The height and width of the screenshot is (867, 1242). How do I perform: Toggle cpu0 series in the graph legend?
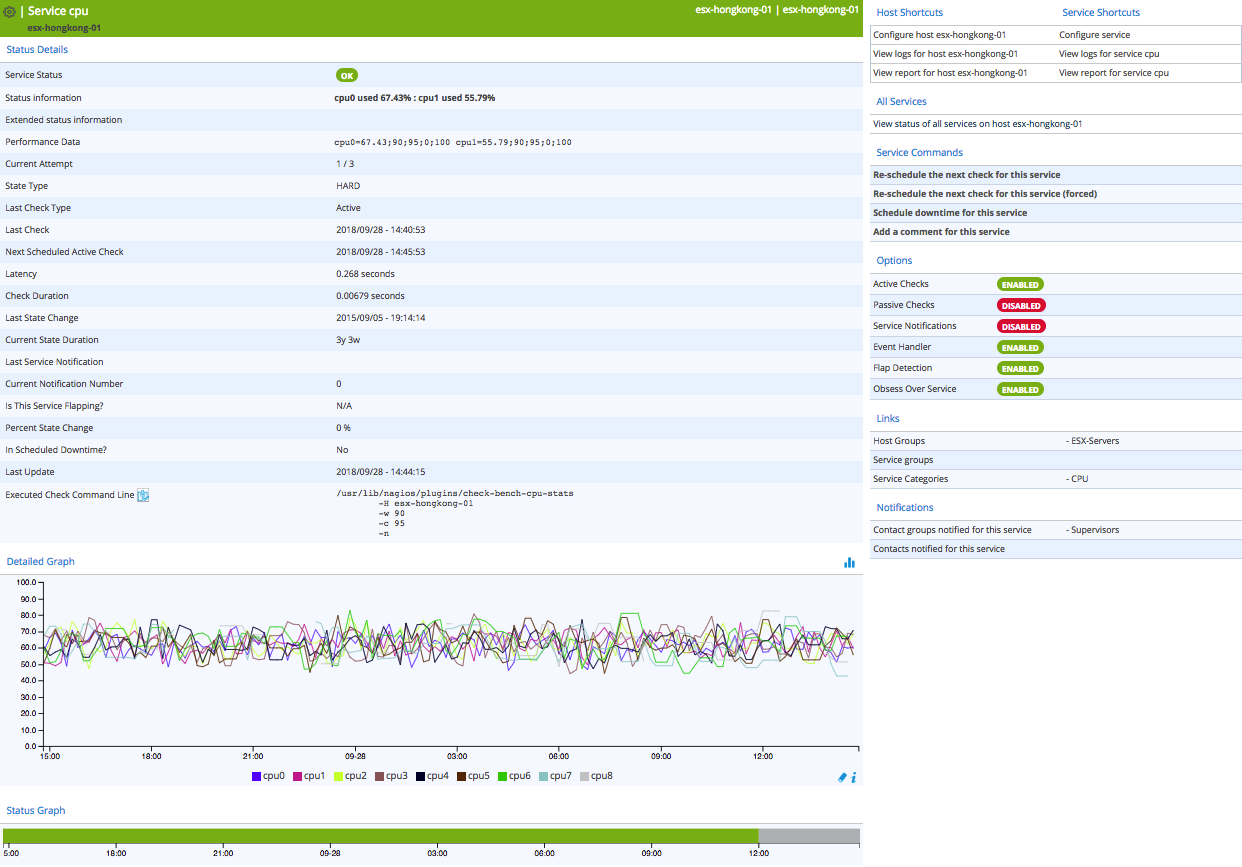point(268,776)
